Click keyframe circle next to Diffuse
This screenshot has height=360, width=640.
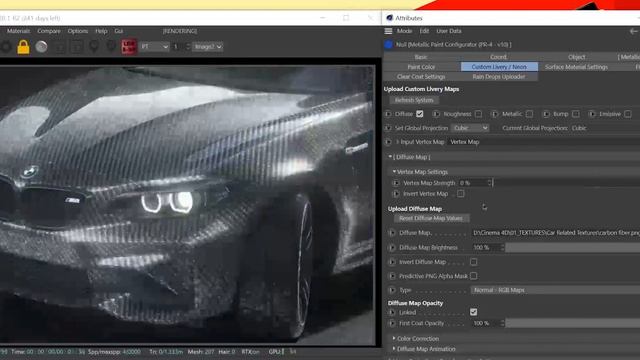pyautogui.click(x=388, y=114)
